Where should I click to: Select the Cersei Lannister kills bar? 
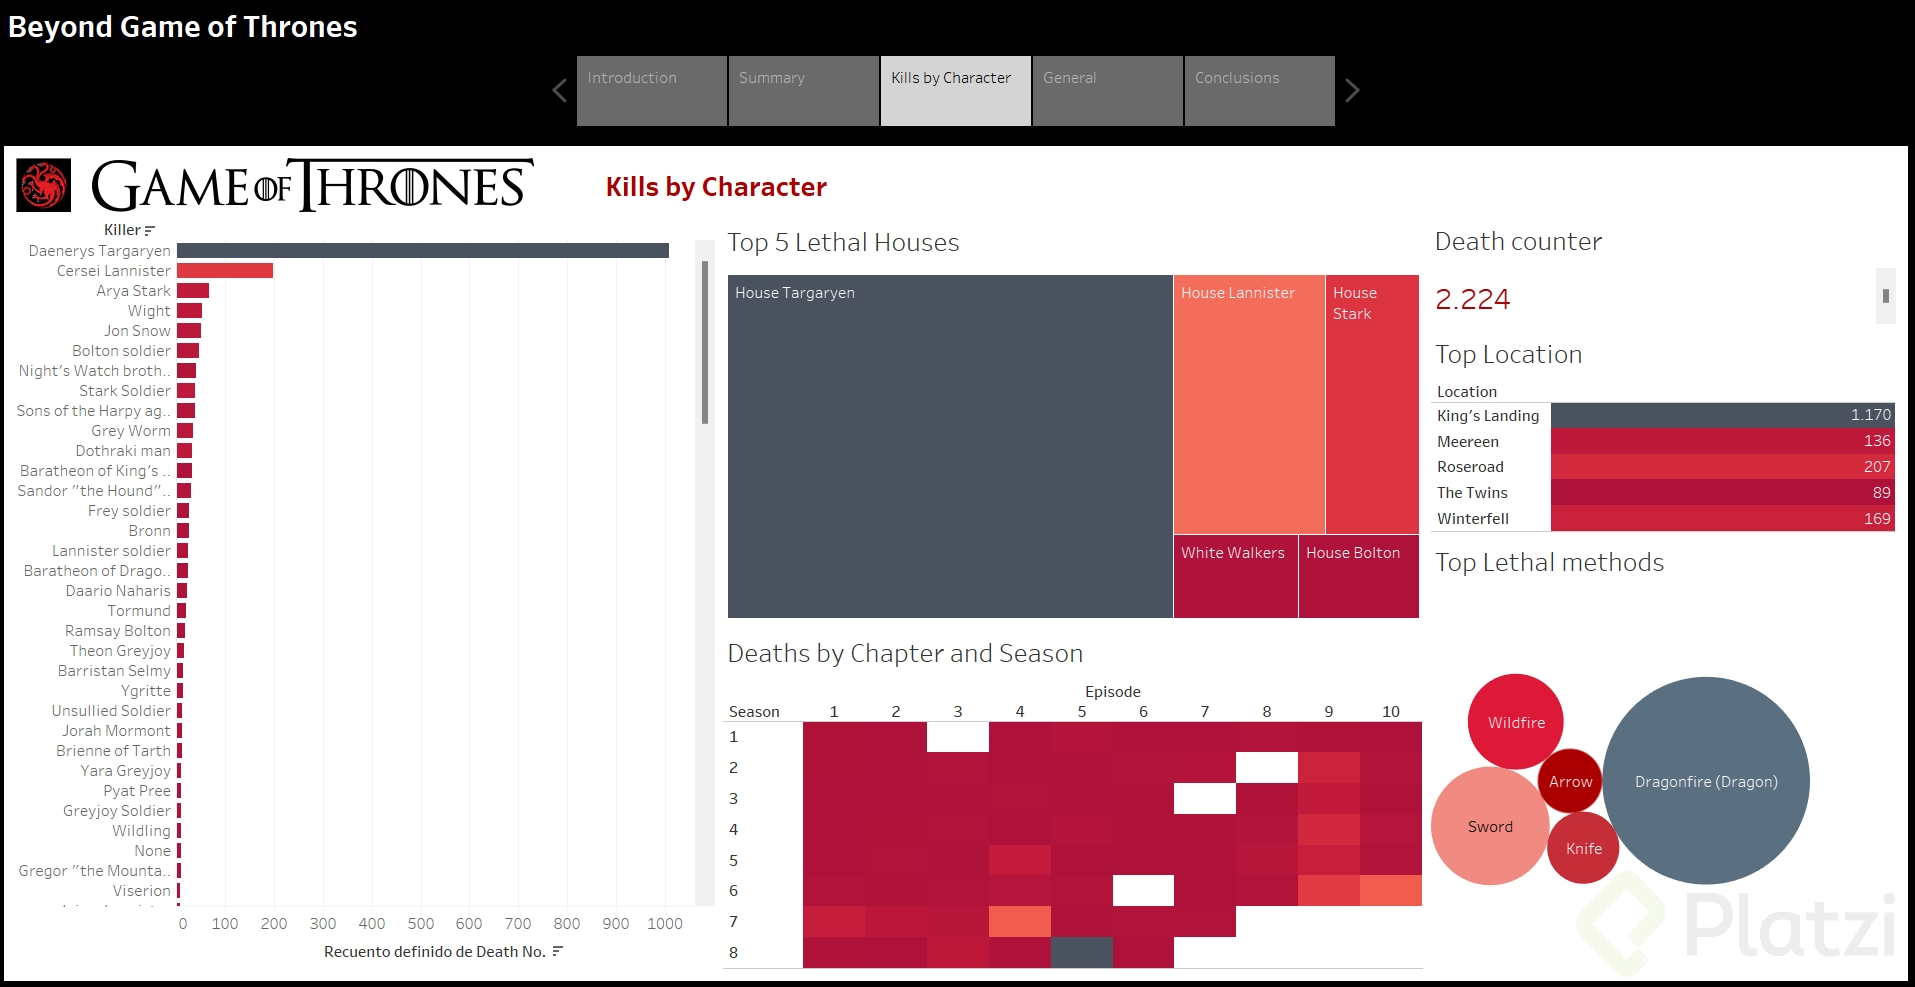tap(225, 271)
